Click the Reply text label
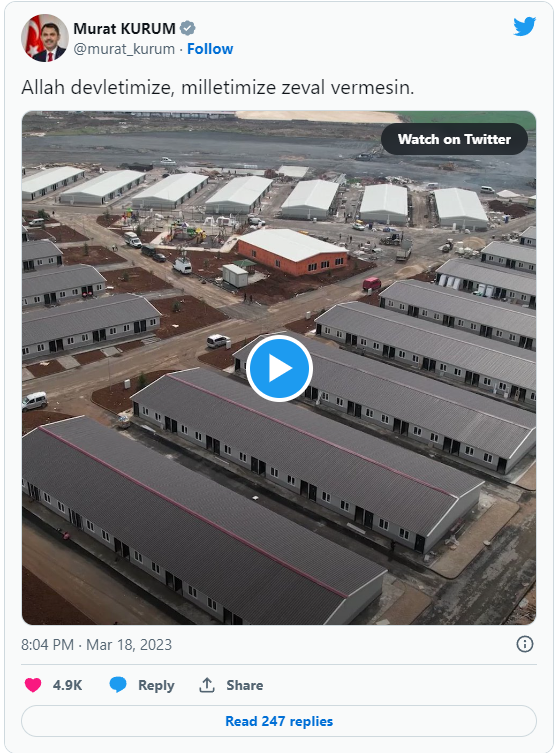This screenshot has width=556, height=753. click(x=156, y=685)
